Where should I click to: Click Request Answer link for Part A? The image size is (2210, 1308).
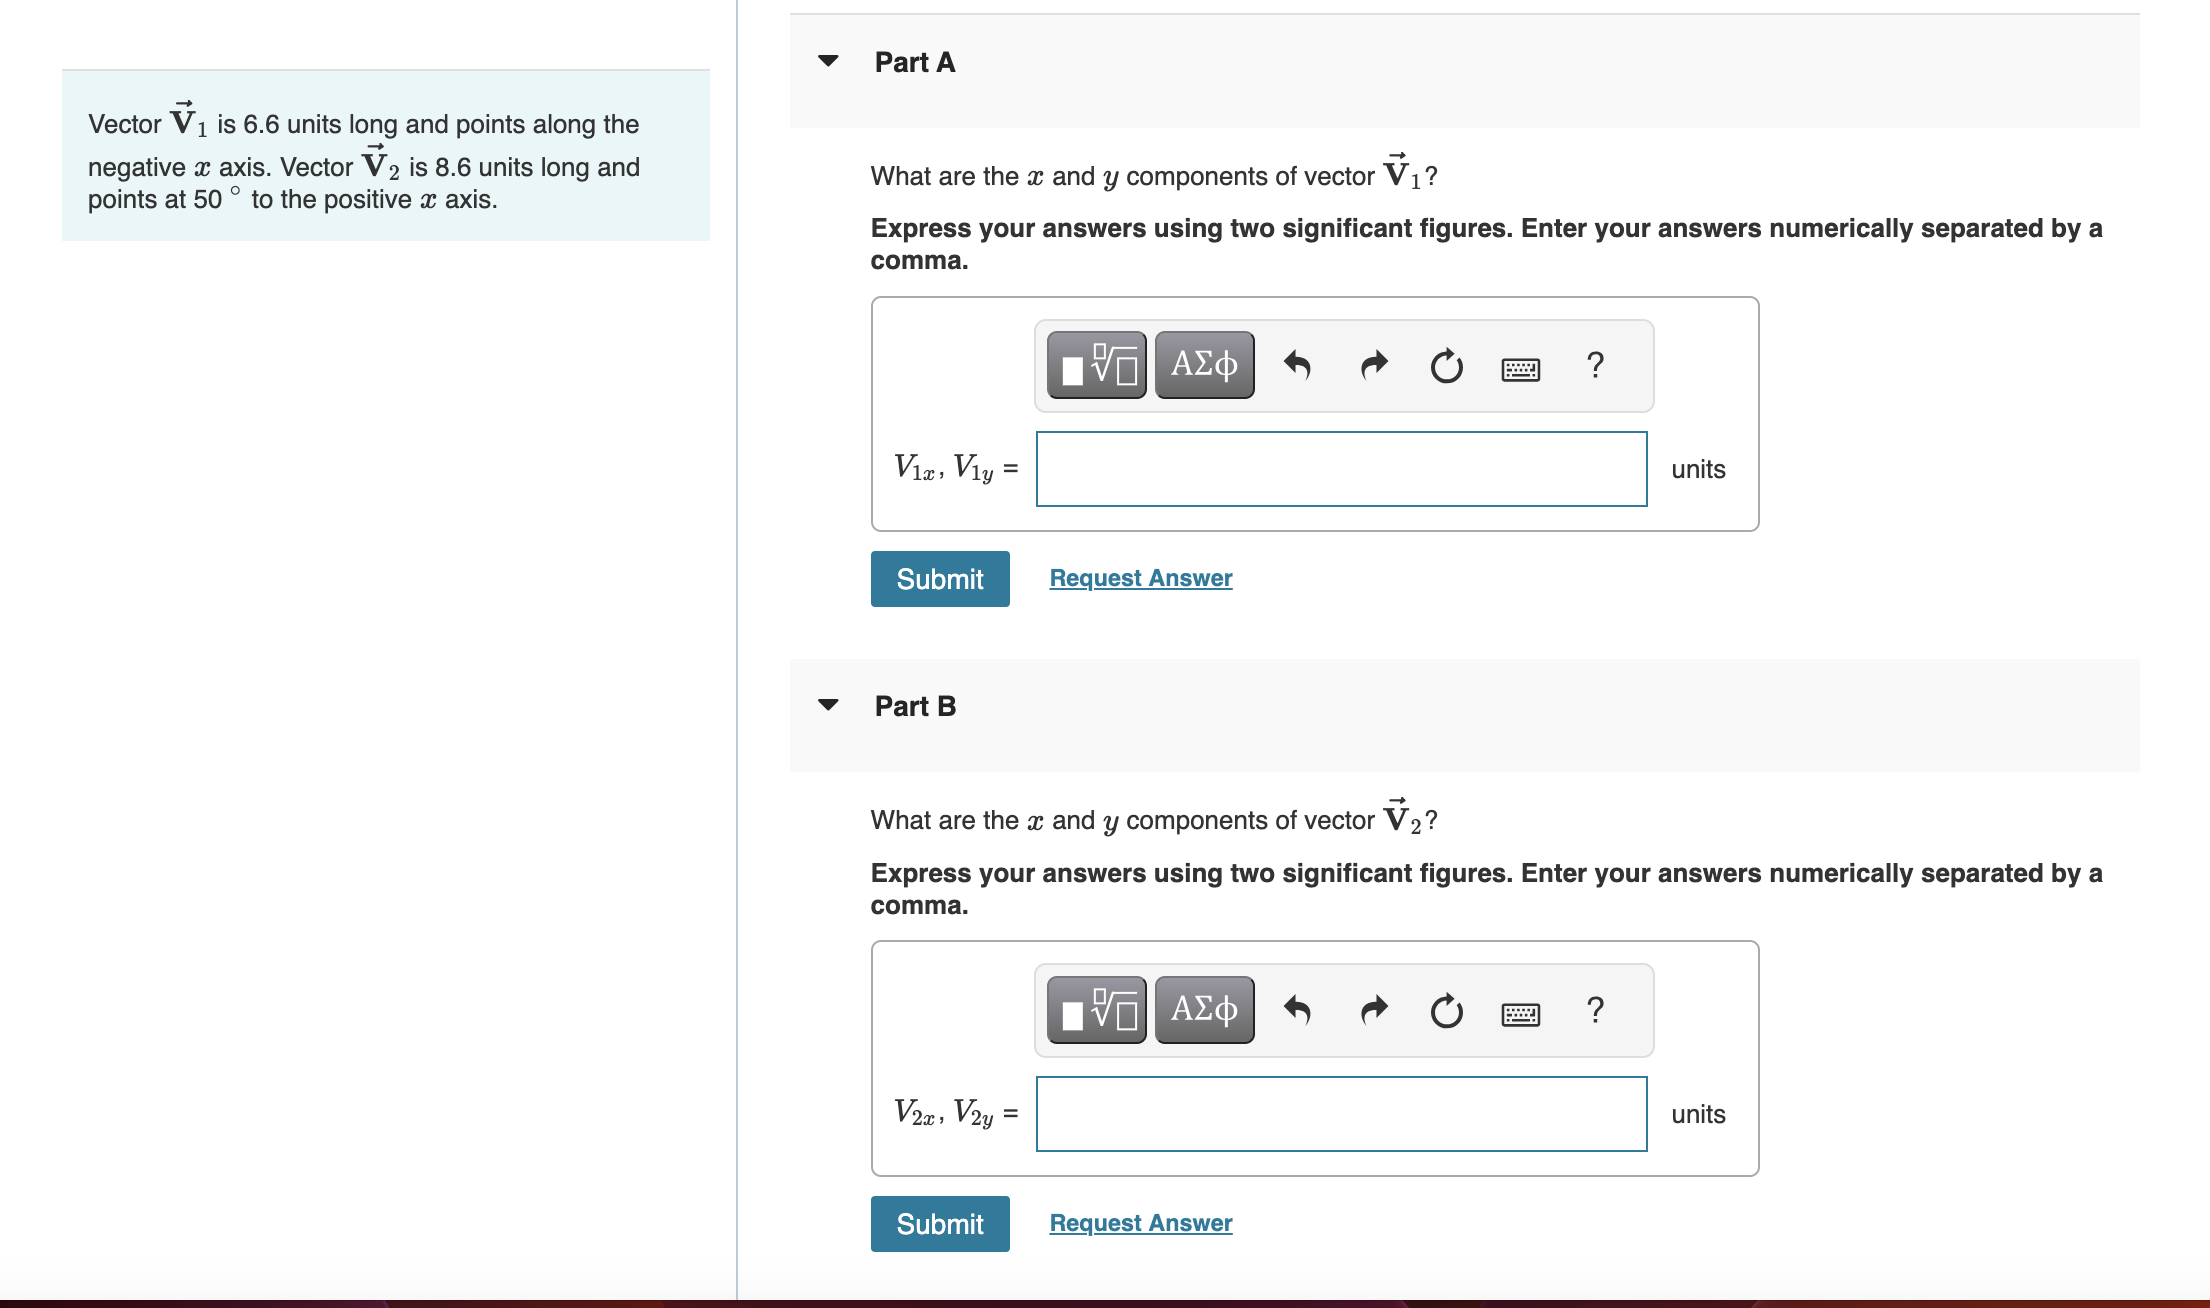click(x=1140, y=578)
